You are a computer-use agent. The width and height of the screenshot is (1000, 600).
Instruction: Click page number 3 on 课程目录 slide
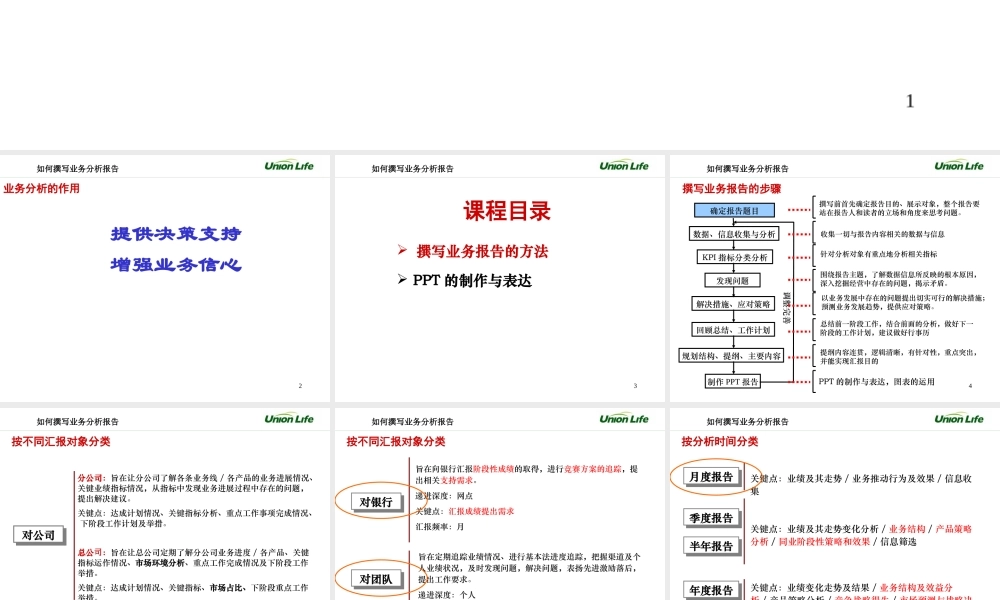(635, 386)
